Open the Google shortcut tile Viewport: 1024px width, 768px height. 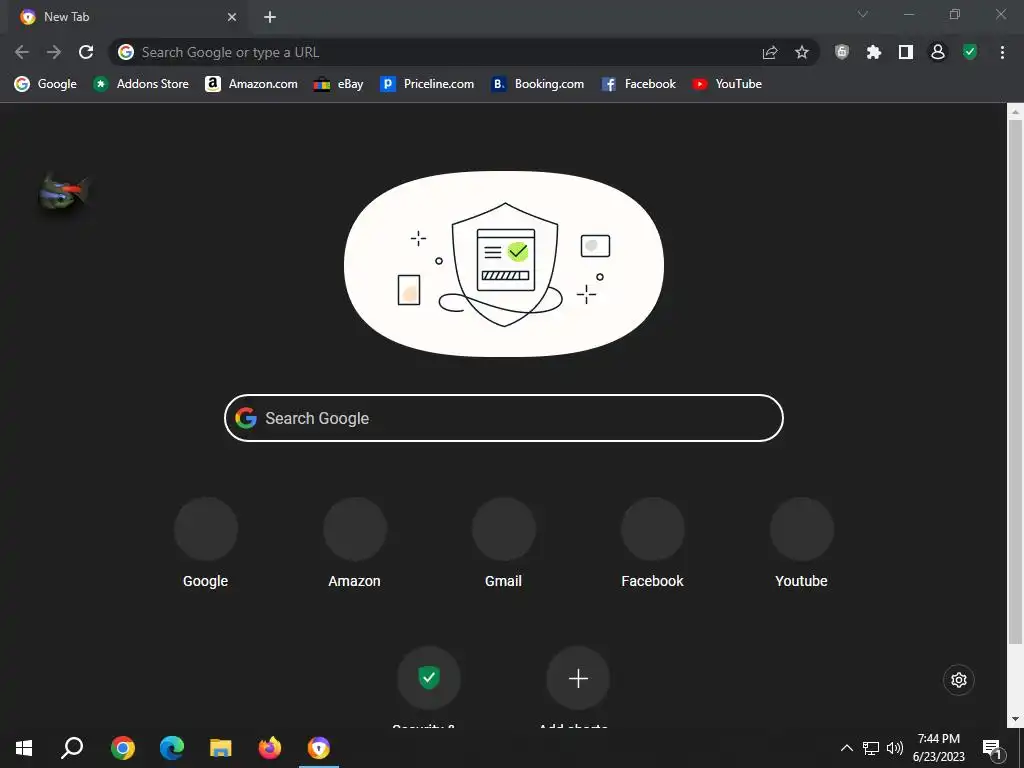206,543
